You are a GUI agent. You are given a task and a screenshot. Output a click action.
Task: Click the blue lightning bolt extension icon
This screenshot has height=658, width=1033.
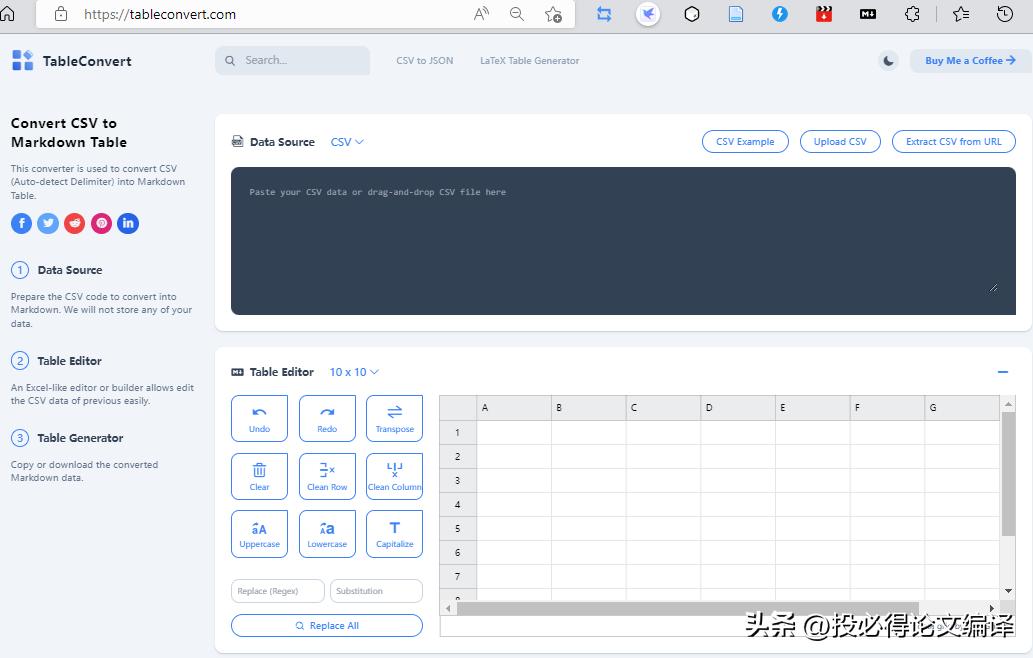[780, 14]
